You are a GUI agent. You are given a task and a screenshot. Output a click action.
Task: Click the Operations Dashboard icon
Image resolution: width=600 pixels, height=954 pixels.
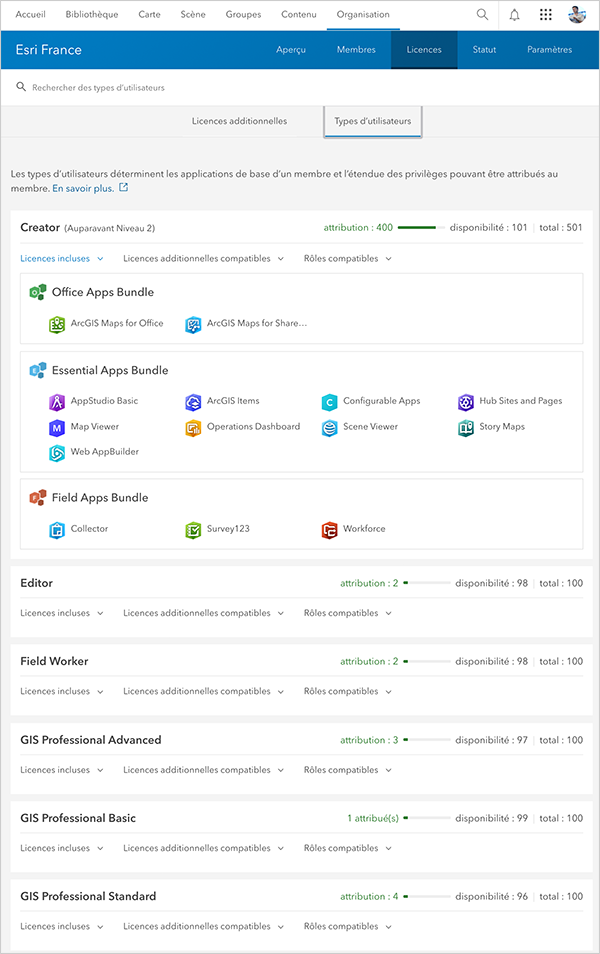coord(194,427)
